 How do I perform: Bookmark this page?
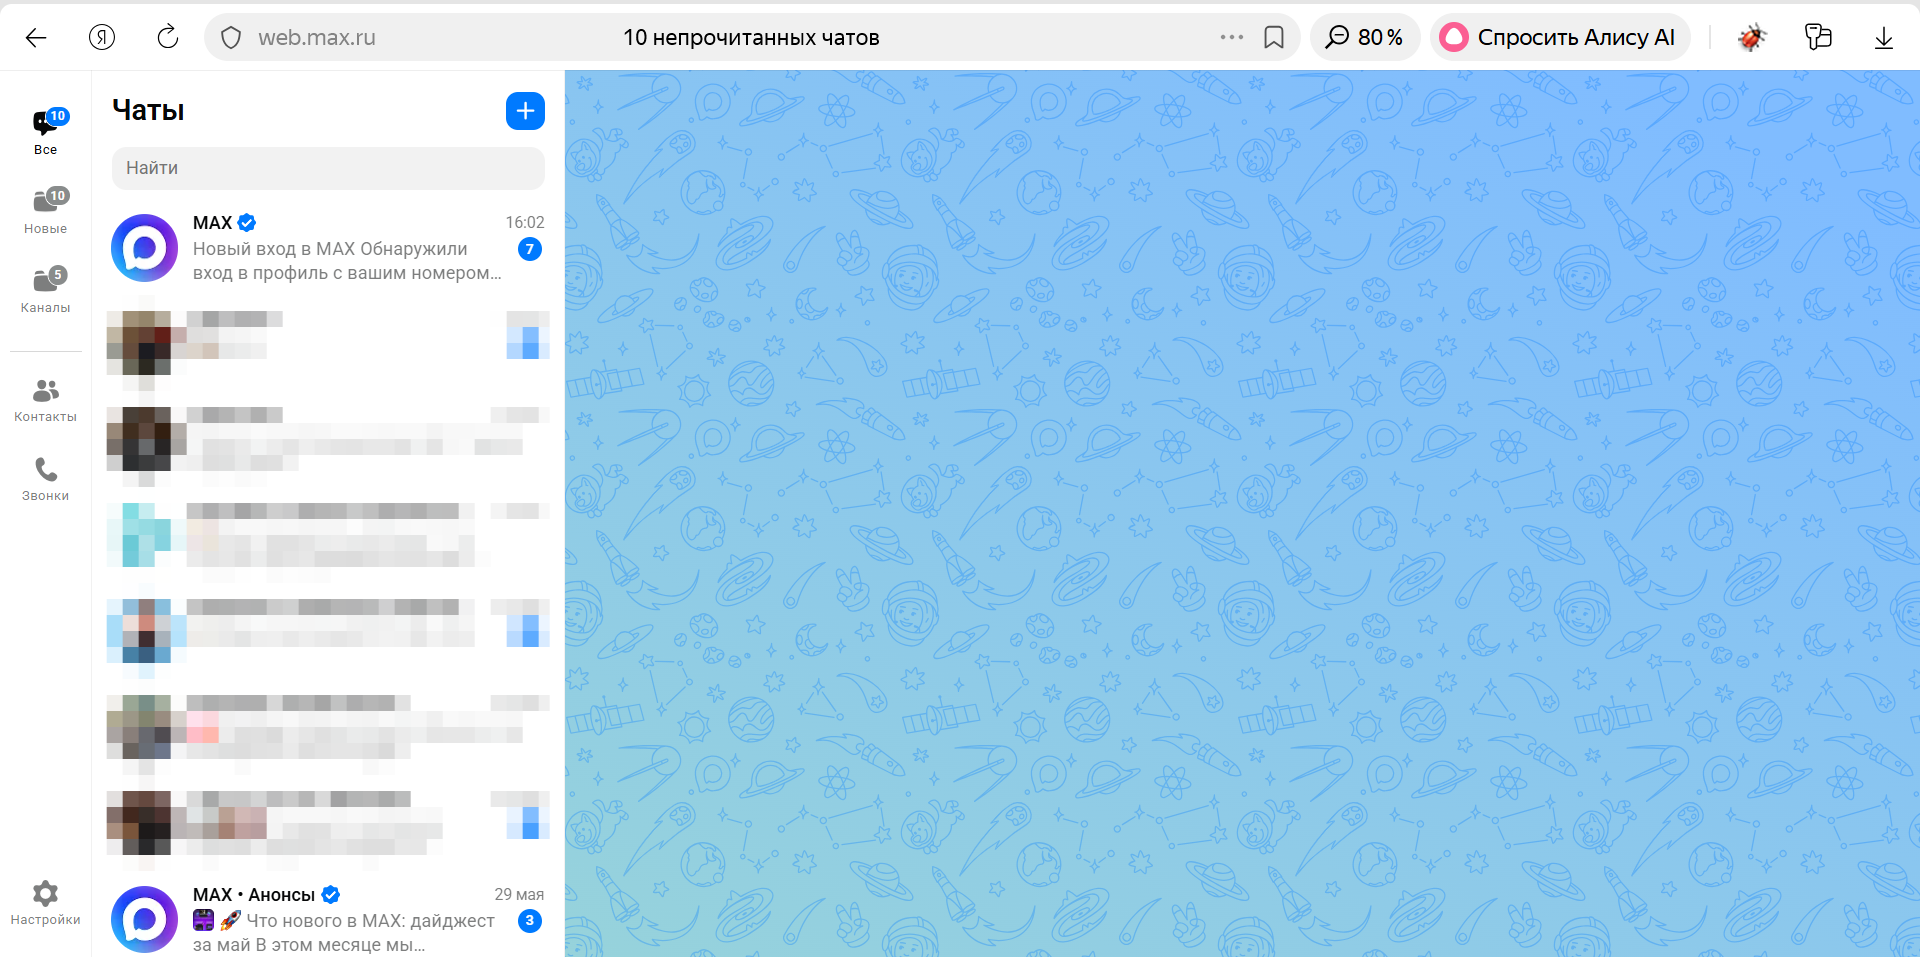pos(1274,38)
